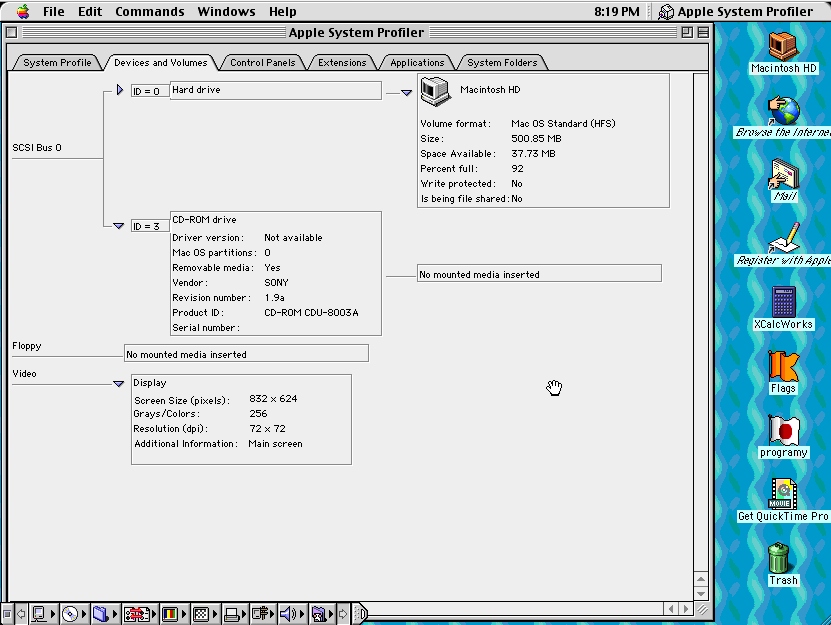Select the Register with Apple icon
This screenshot has width=831, height=625.
[x=784, y=238]
